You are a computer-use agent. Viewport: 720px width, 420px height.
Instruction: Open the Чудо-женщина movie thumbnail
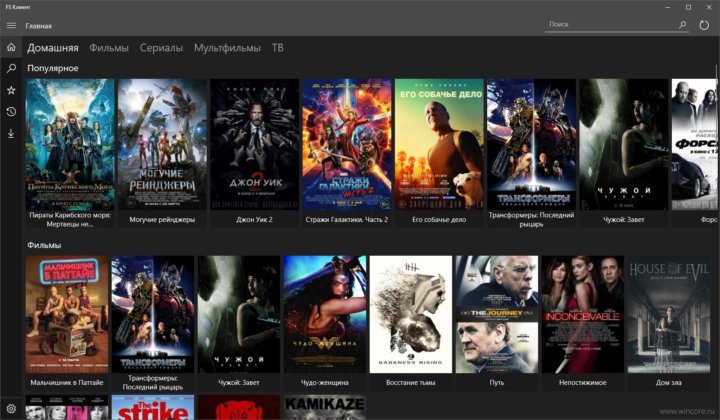(324, 314)
